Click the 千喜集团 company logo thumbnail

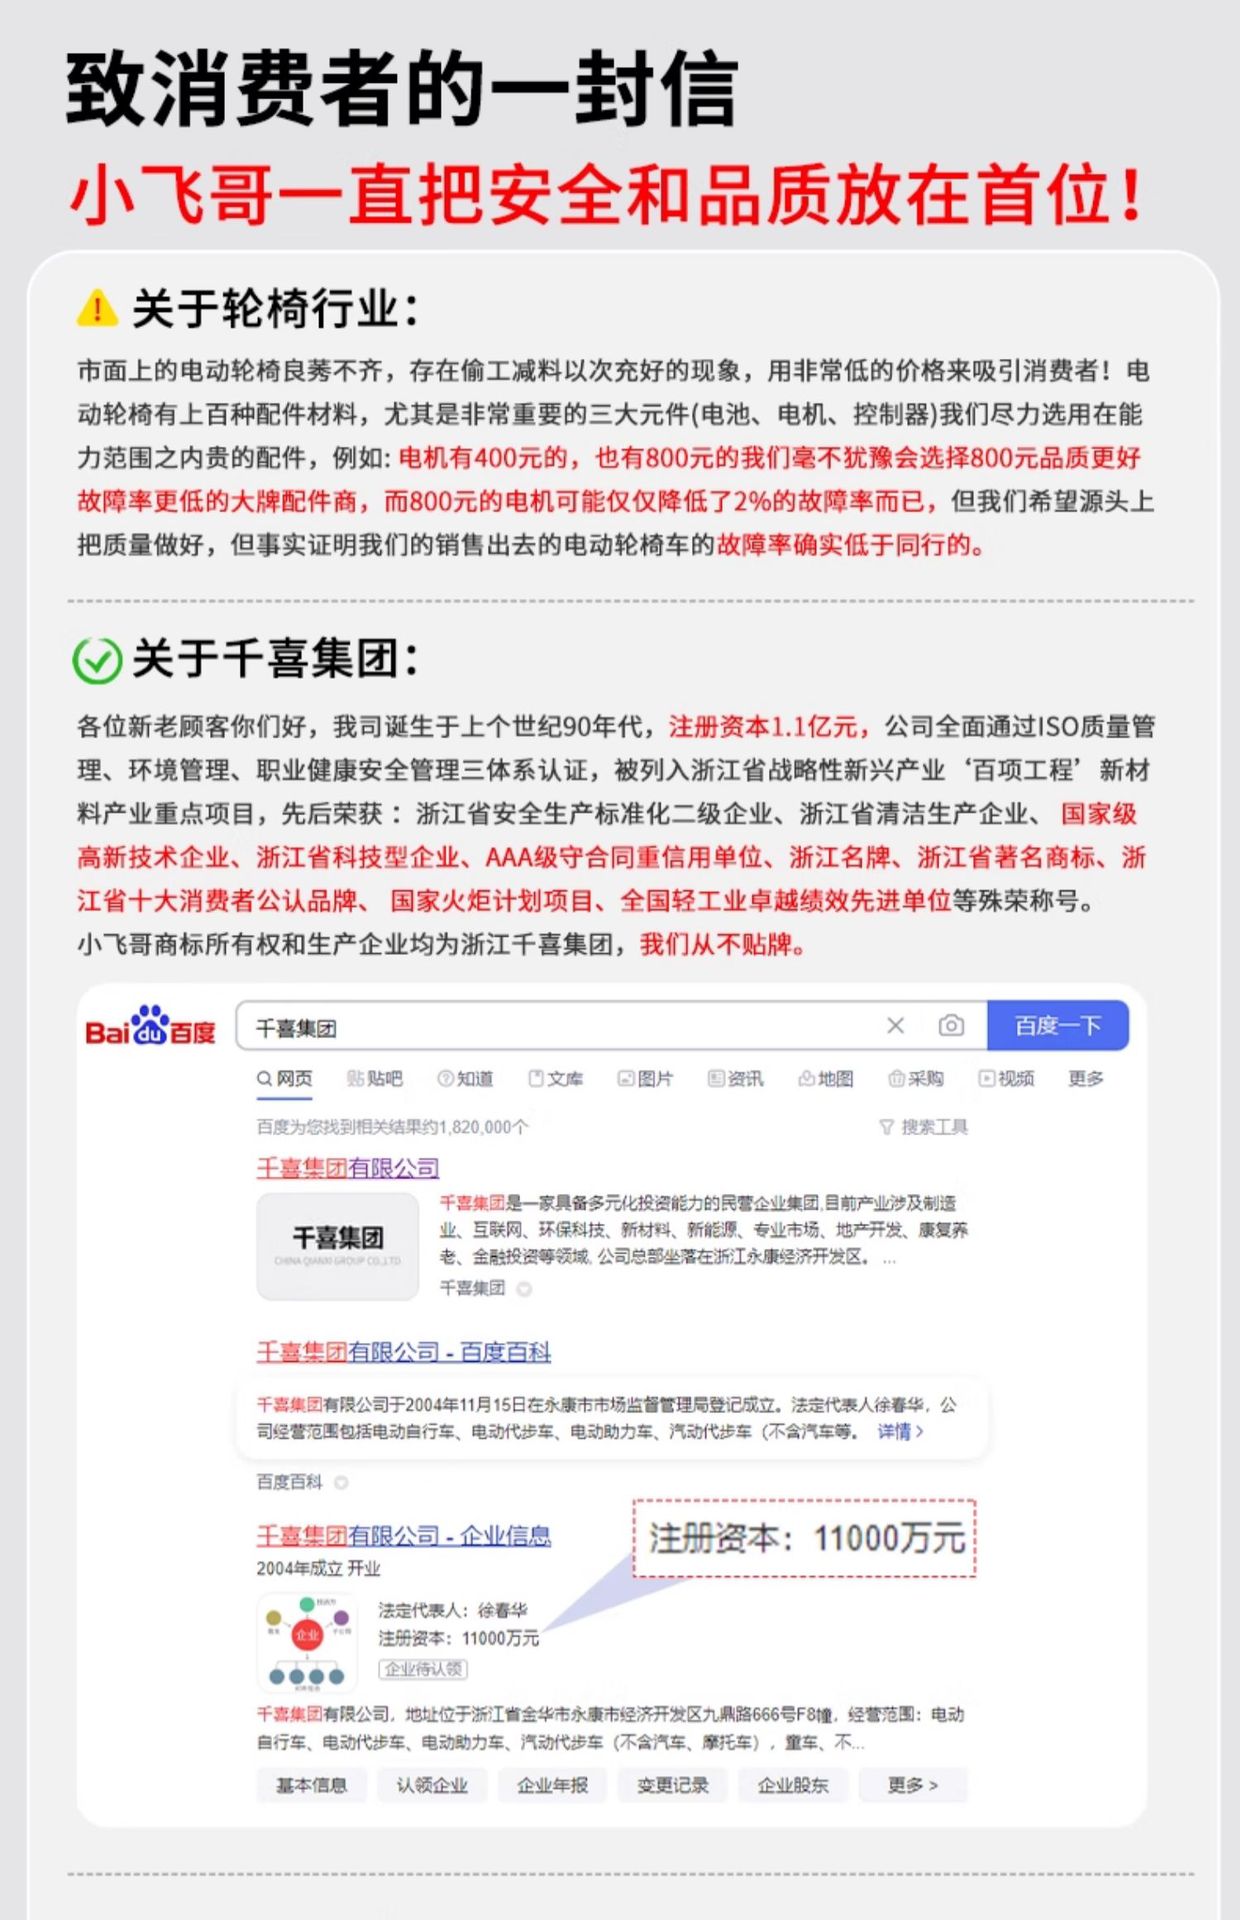click(338, 1246)
